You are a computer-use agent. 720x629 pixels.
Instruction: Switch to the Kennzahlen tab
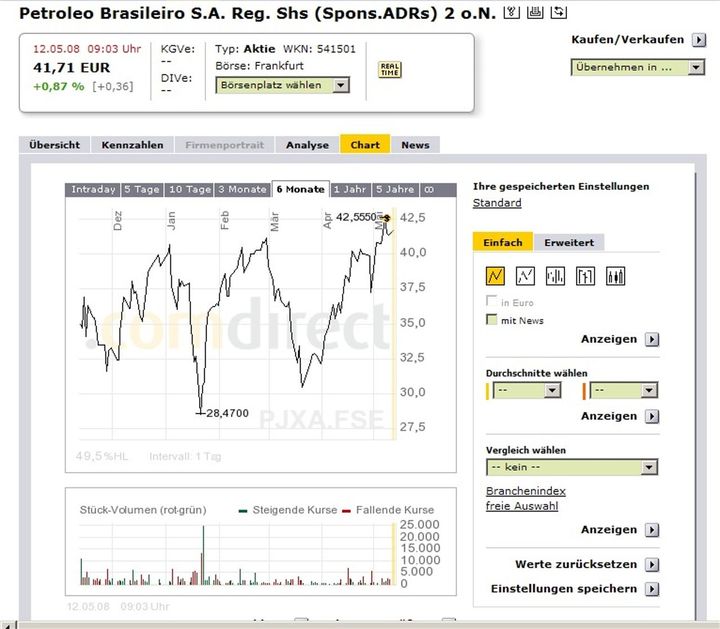tap(132, 145)
